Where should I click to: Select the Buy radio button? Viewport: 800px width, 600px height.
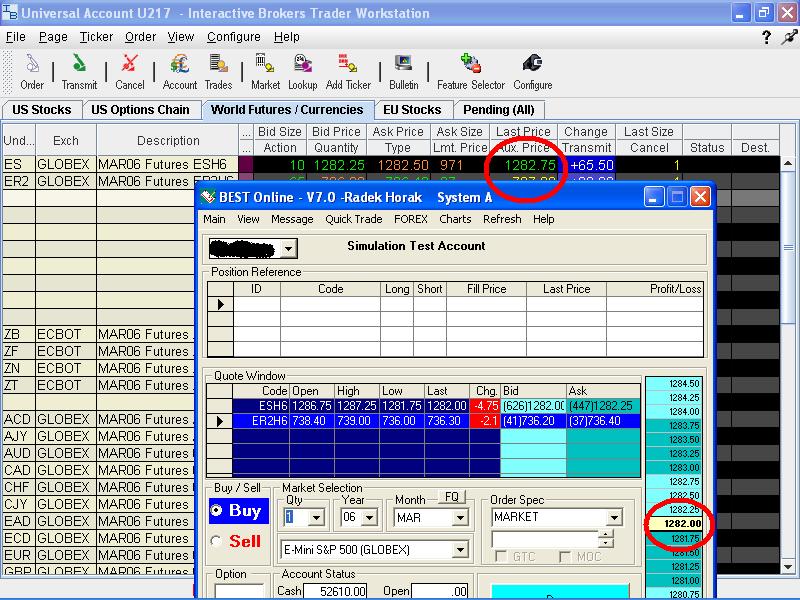217,510
